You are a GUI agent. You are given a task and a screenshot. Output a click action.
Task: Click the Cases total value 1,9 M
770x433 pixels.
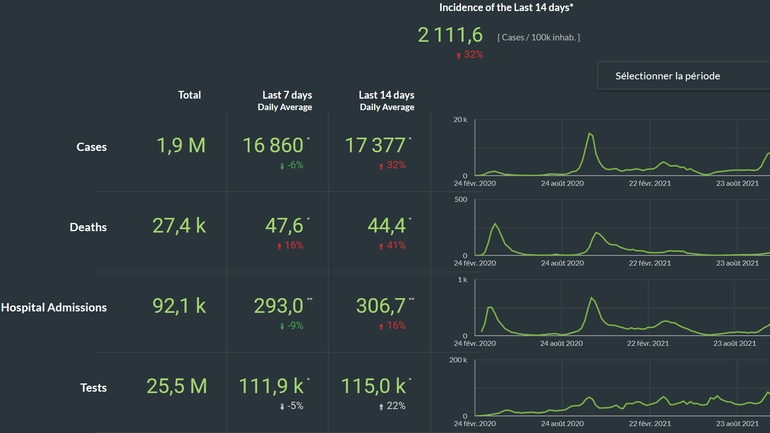click(x=181, y=146)
